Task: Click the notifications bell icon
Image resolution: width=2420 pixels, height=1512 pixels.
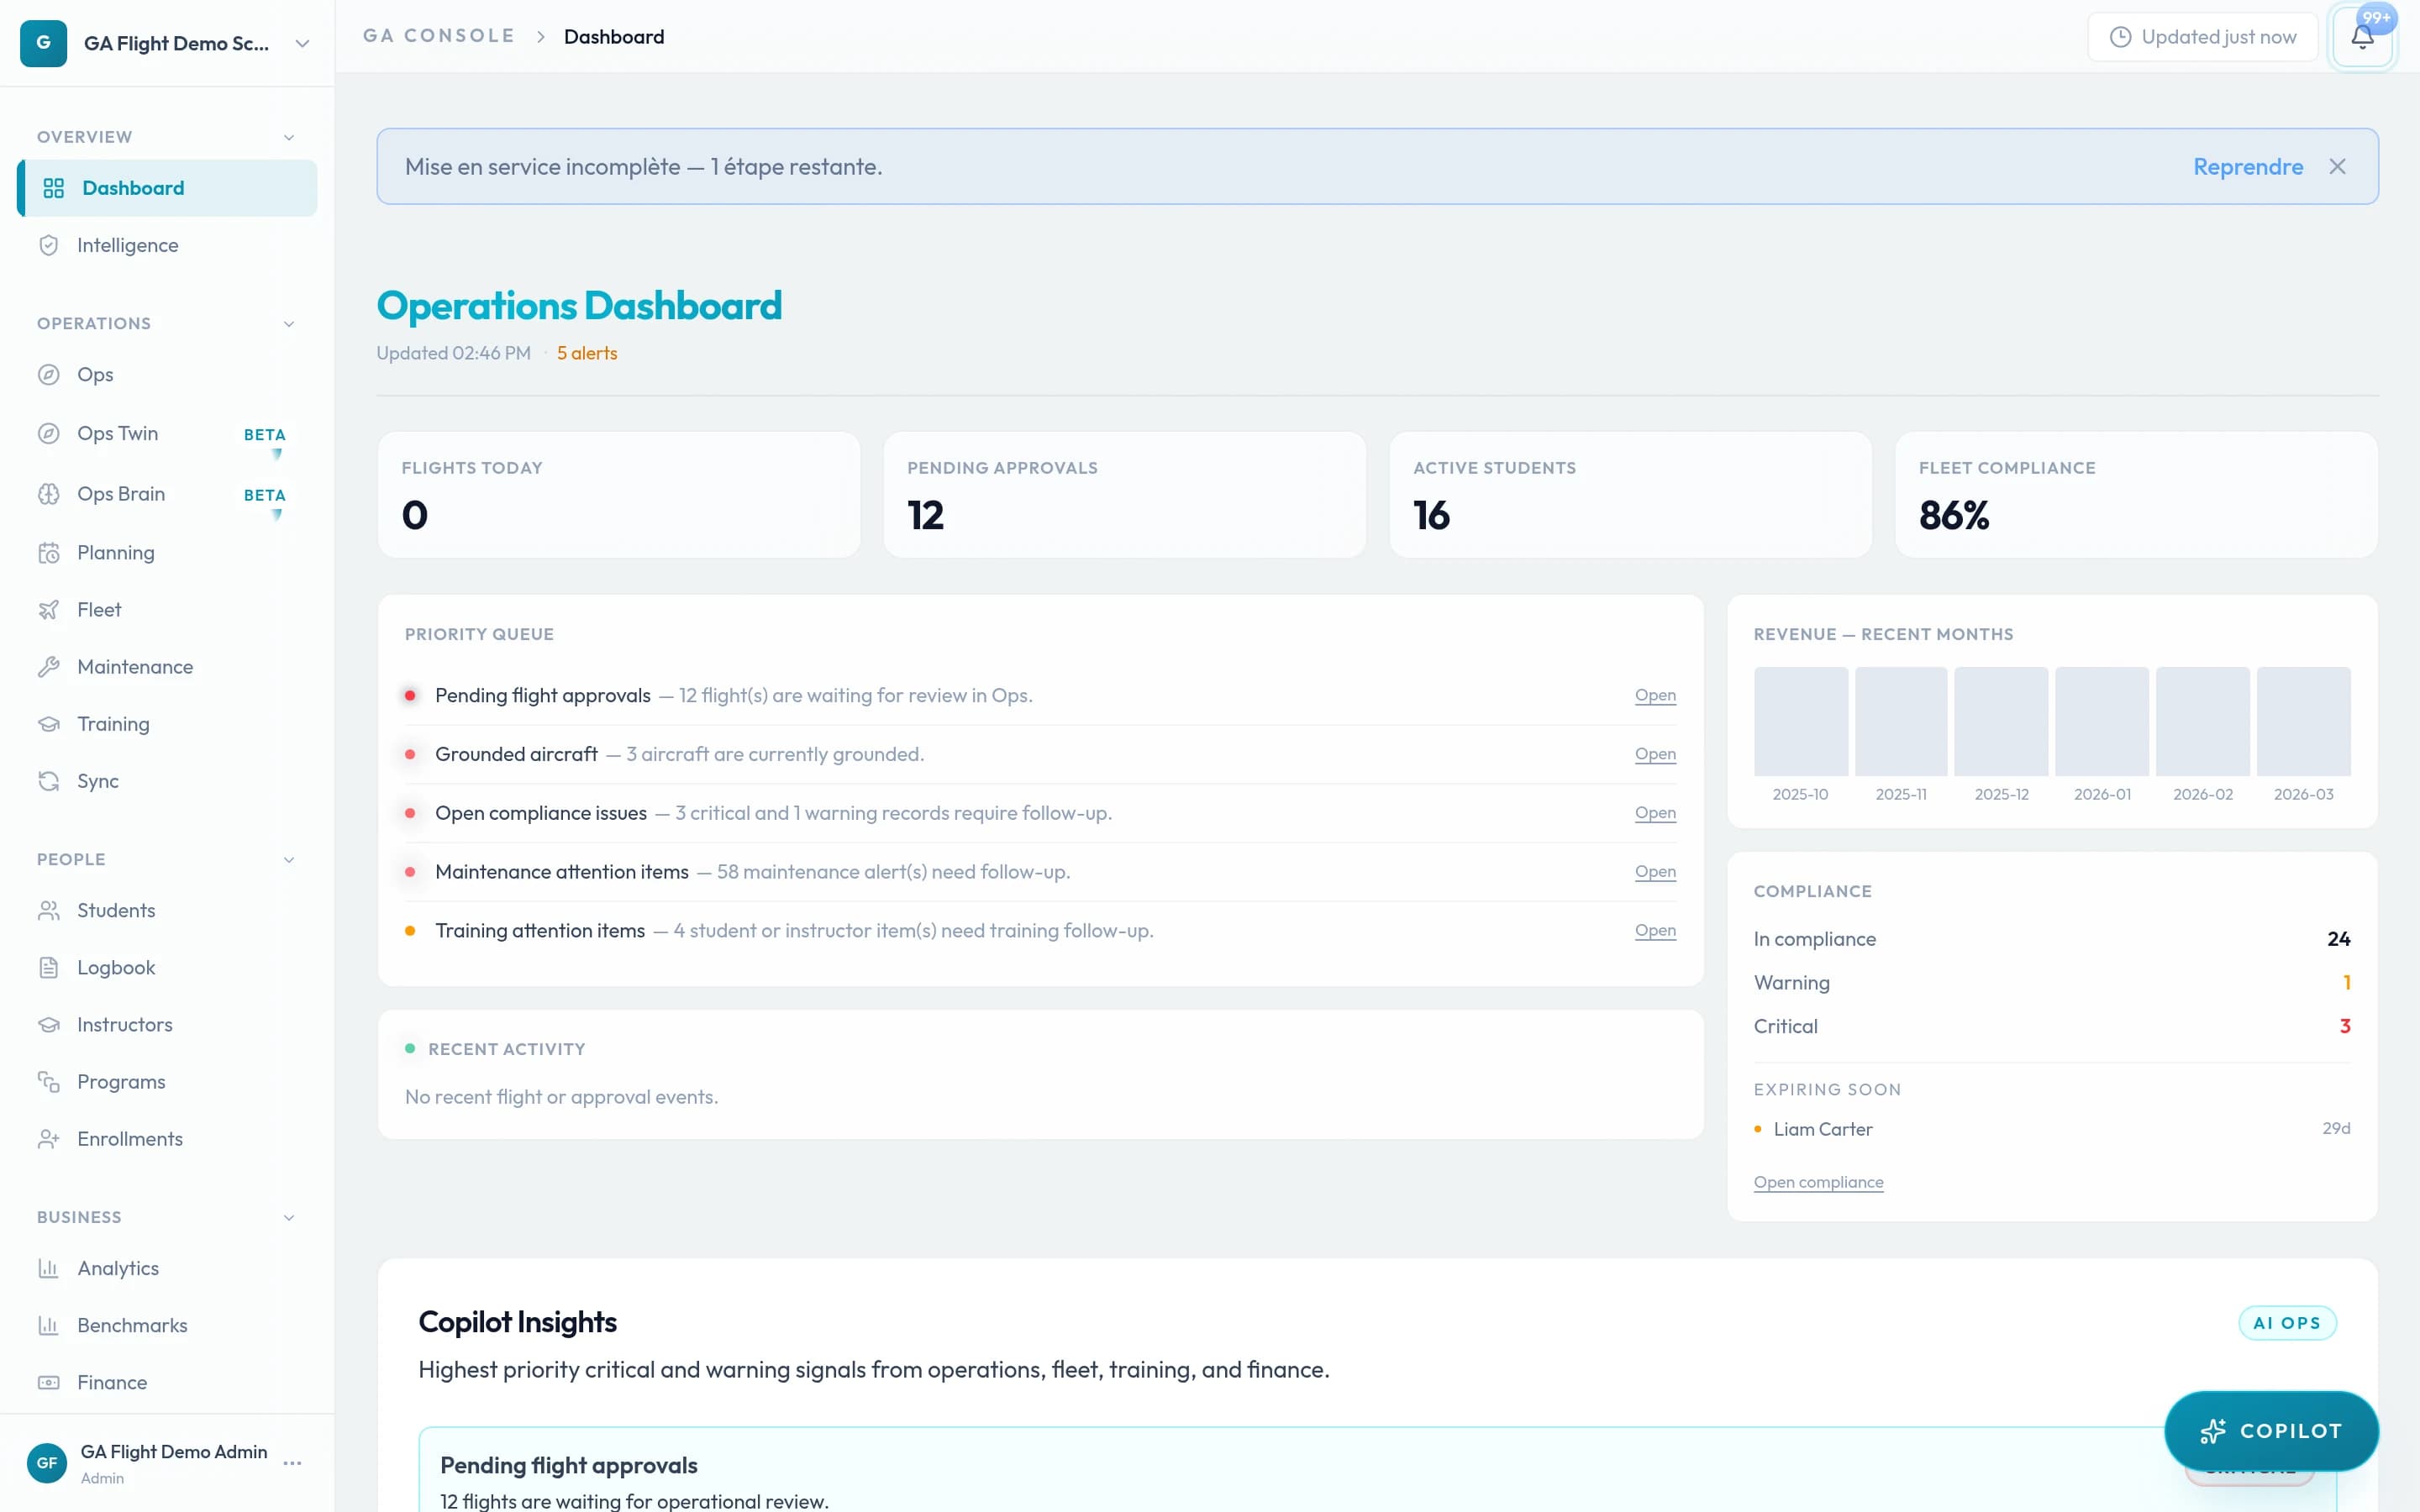Action: pyautogui.click(x=2361, y=38)
